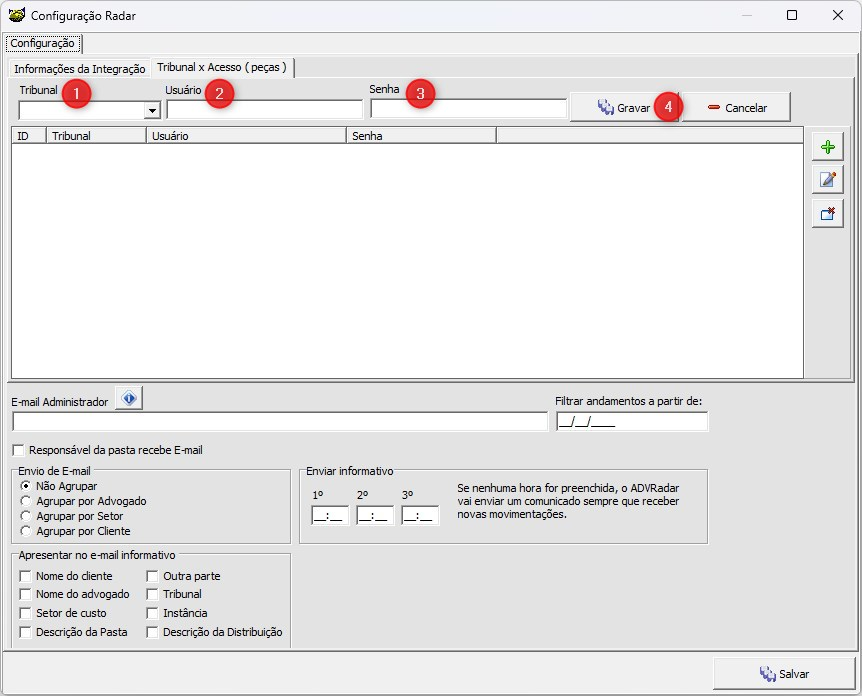Click the ID column header
Screen dimensions: 862x696
coord(29,136)
